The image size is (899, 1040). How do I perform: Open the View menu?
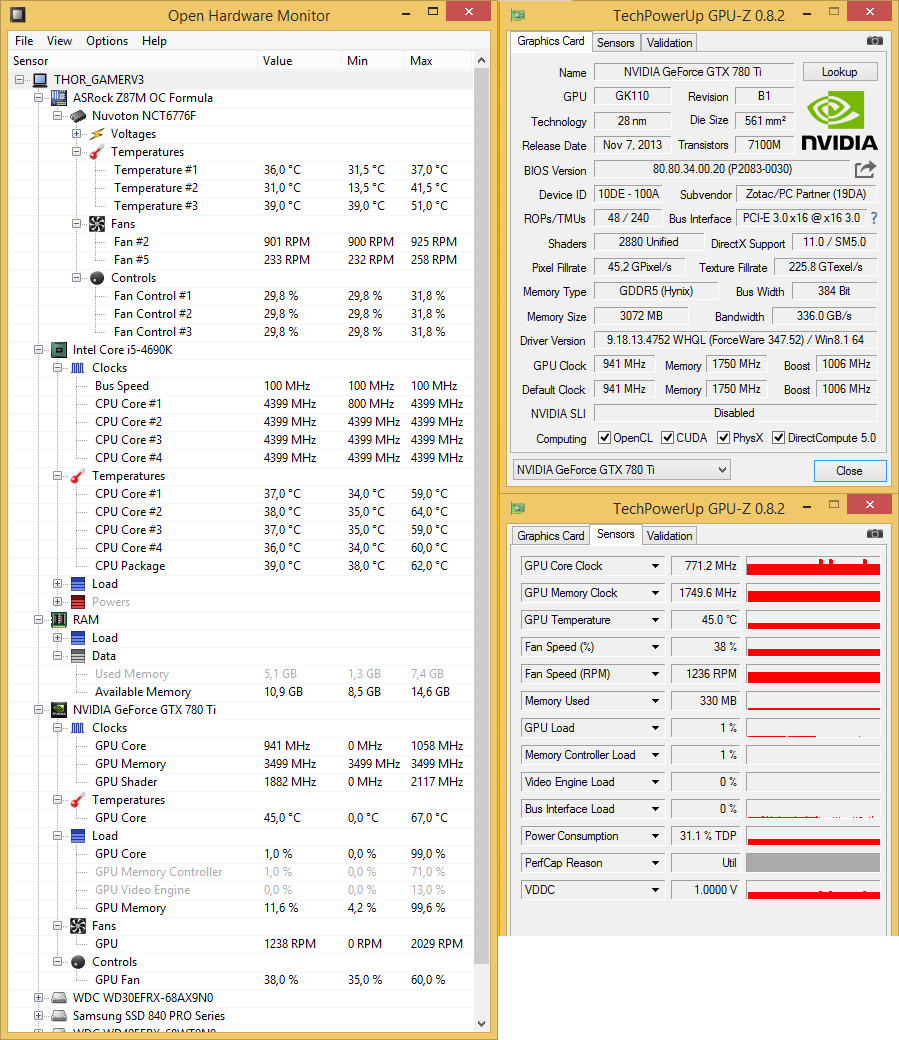pyautogui.click(x=59, y=41)
